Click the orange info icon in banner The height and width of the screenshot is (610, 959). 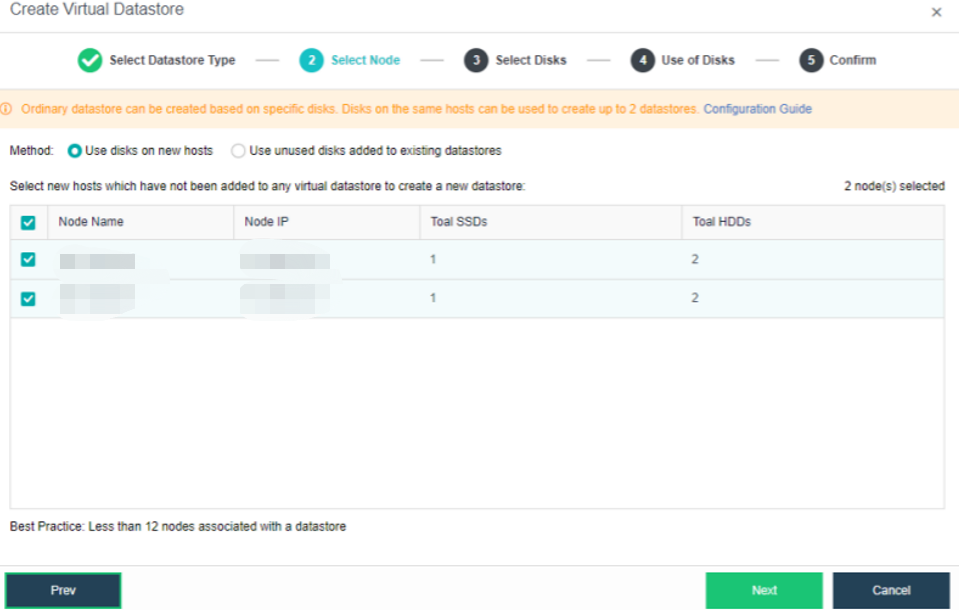pos(8,109)
